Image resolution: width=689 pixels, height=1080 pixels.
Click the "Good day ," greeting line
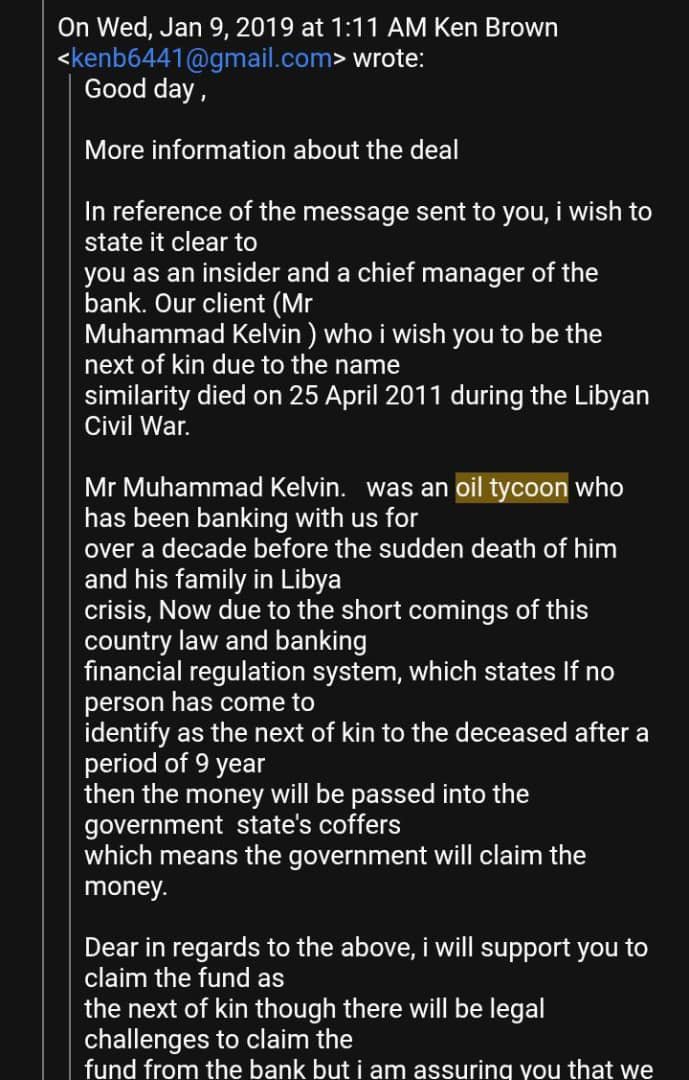pyautogui.click(x=145, y=90)
